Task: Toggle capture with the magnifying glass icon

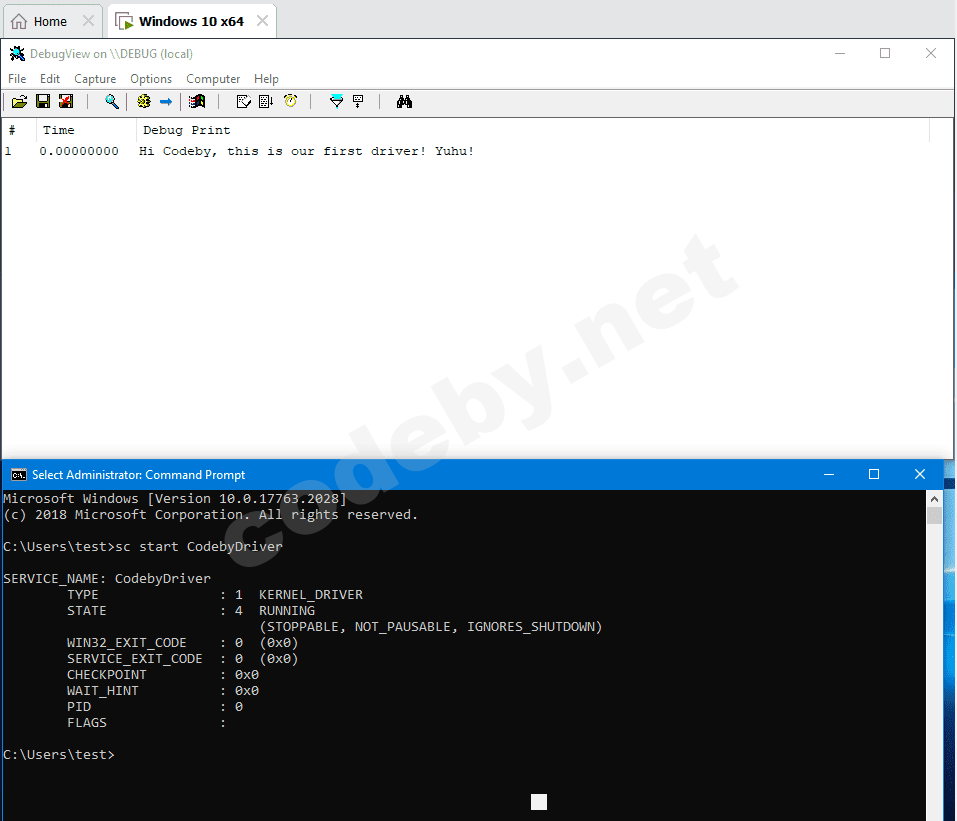Action: click(x=112, y=101)
